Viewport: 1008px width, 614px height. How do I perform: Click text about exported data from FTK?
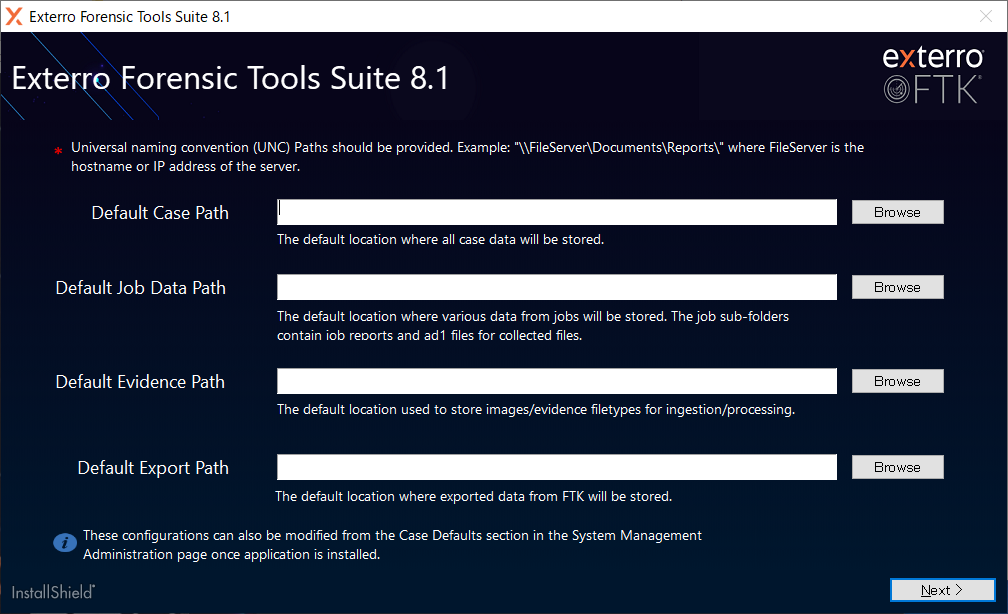pos(474,496)
